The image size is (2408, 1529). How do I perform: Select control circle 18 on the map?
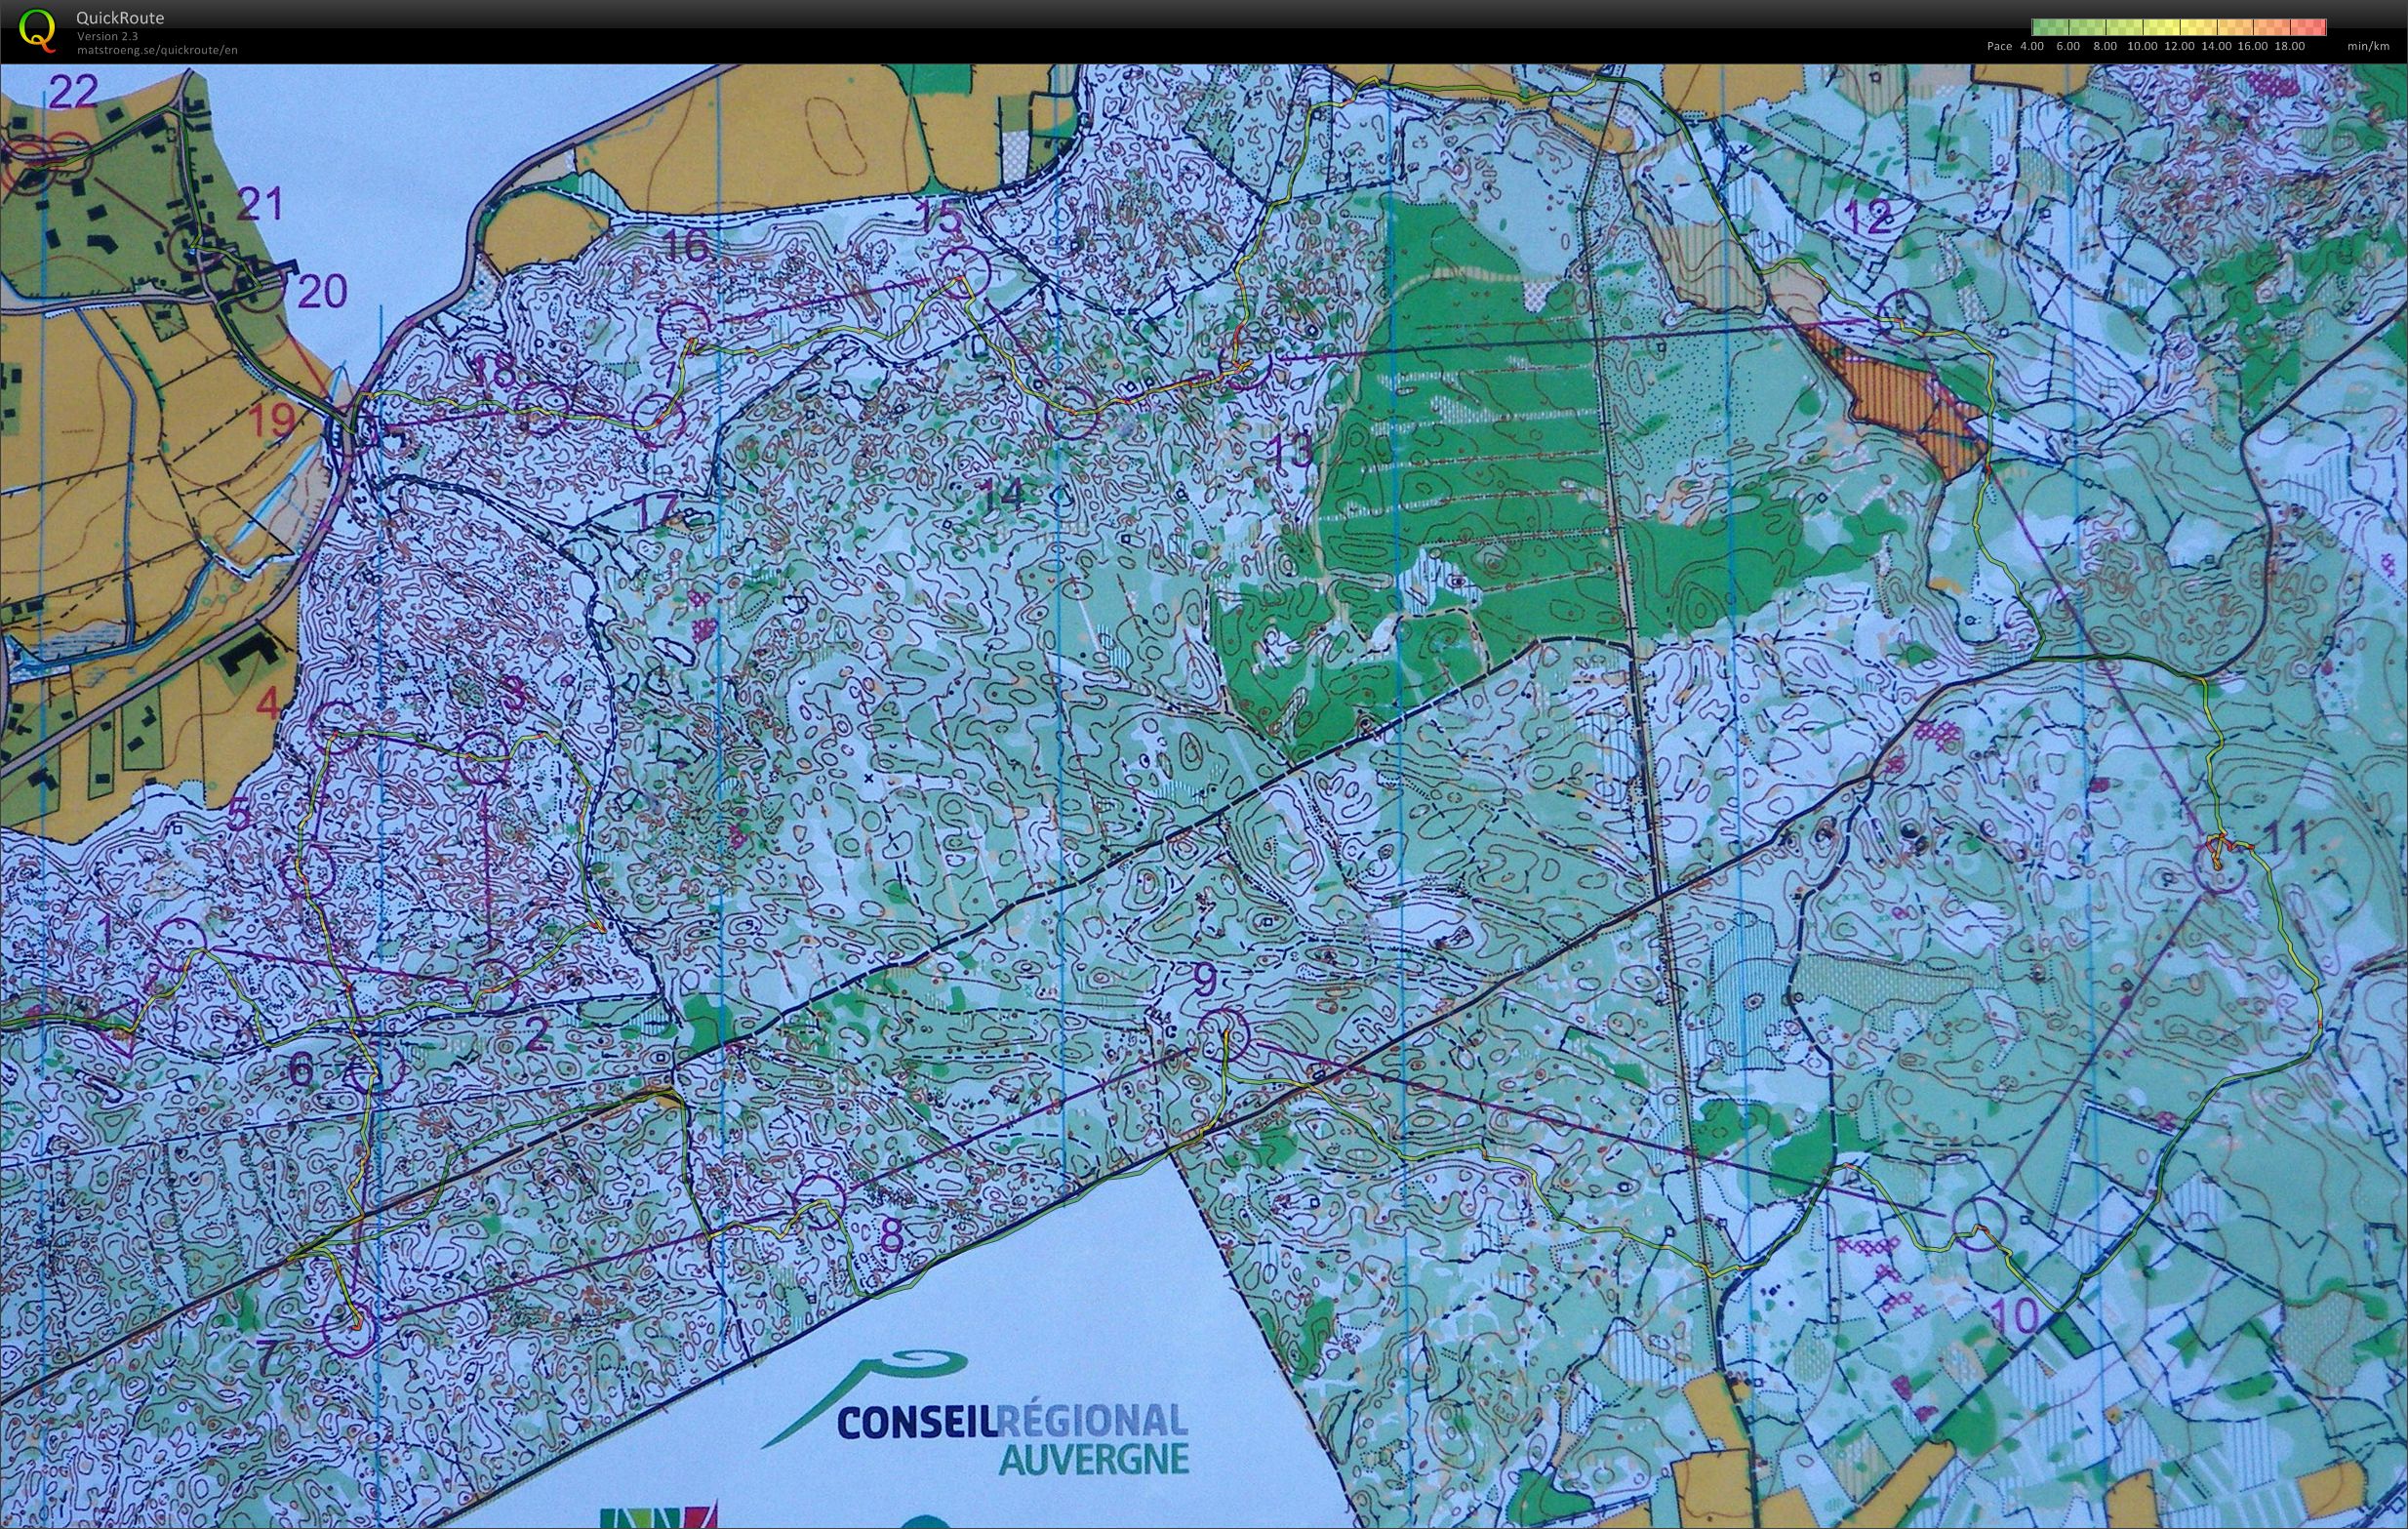(x=543, y=408)
